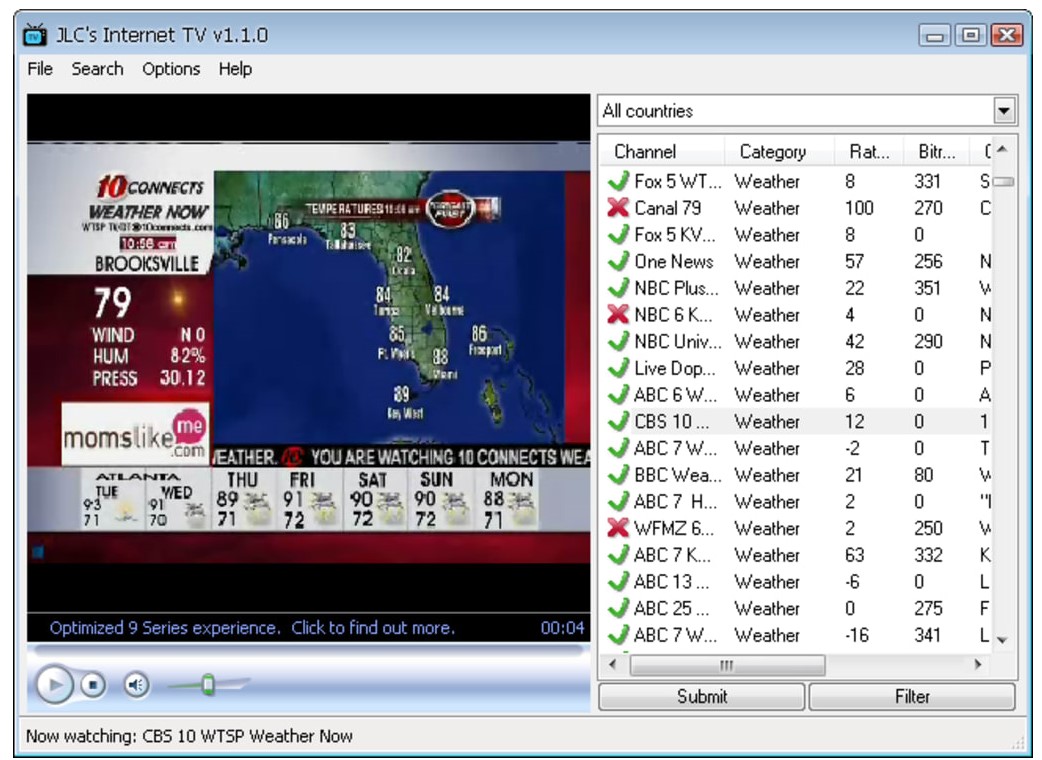Open the Options menu

coord(171,68)
